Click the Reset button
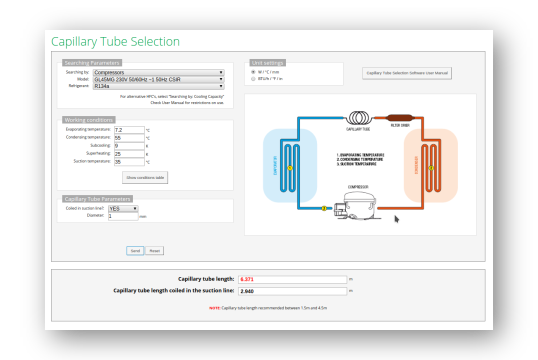538x360 pixels. pos(155,251)
